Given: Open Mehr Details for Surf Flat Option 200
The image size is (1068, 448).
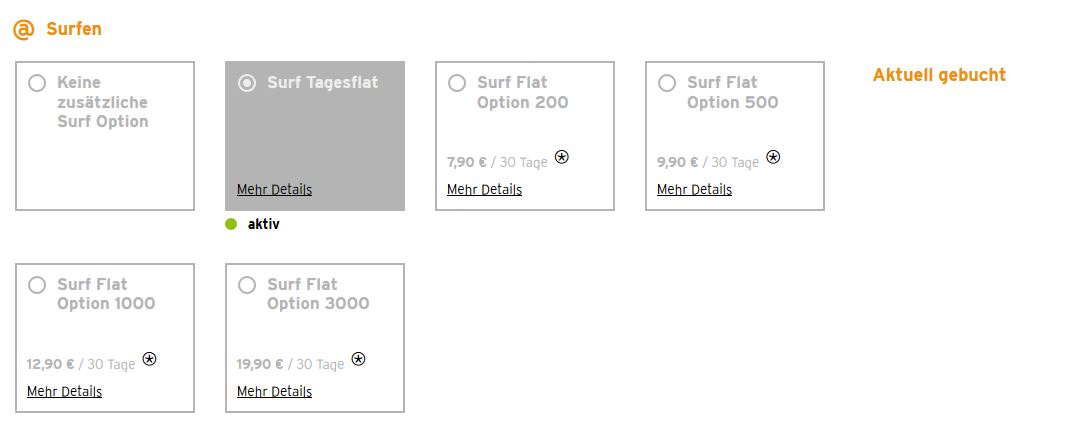Looking at the screenshot, I should pos(484,190).
